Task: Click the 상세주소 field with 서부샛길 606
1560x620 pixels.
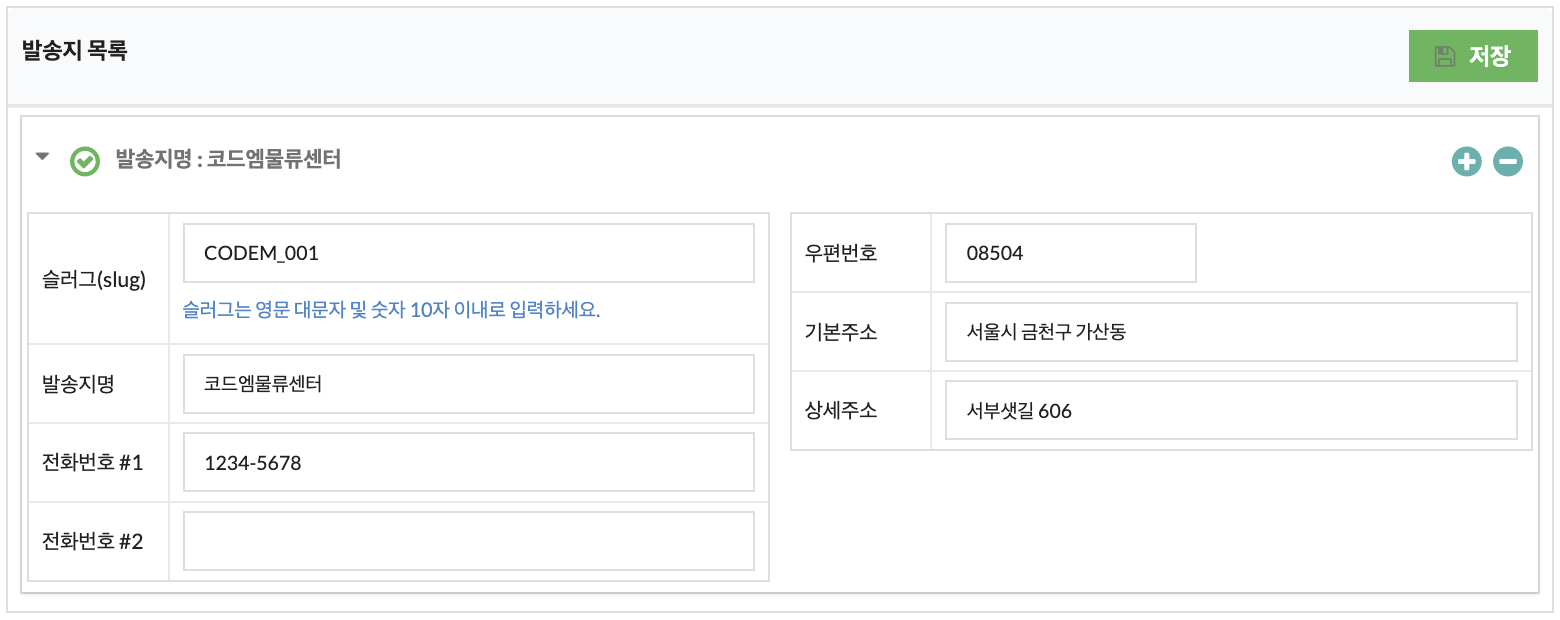Action: (x=1231, y=410)
